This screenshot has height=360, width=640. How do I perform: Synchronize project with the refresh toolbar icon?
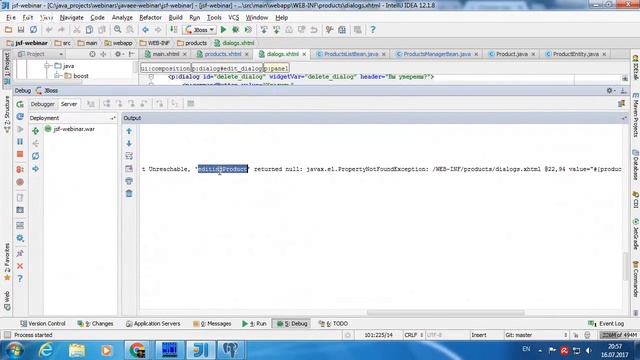[x=33, y=30]
